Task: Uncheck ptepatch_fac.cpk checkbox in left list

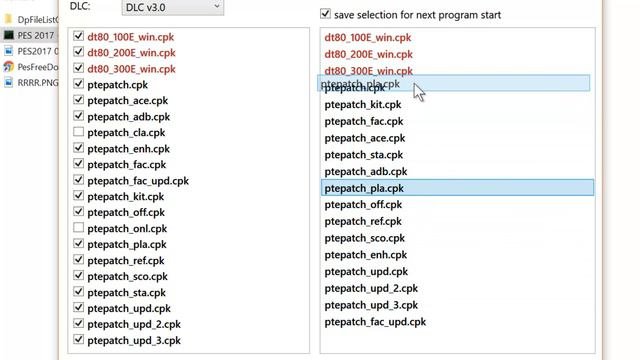Action: tap(78, 164)
